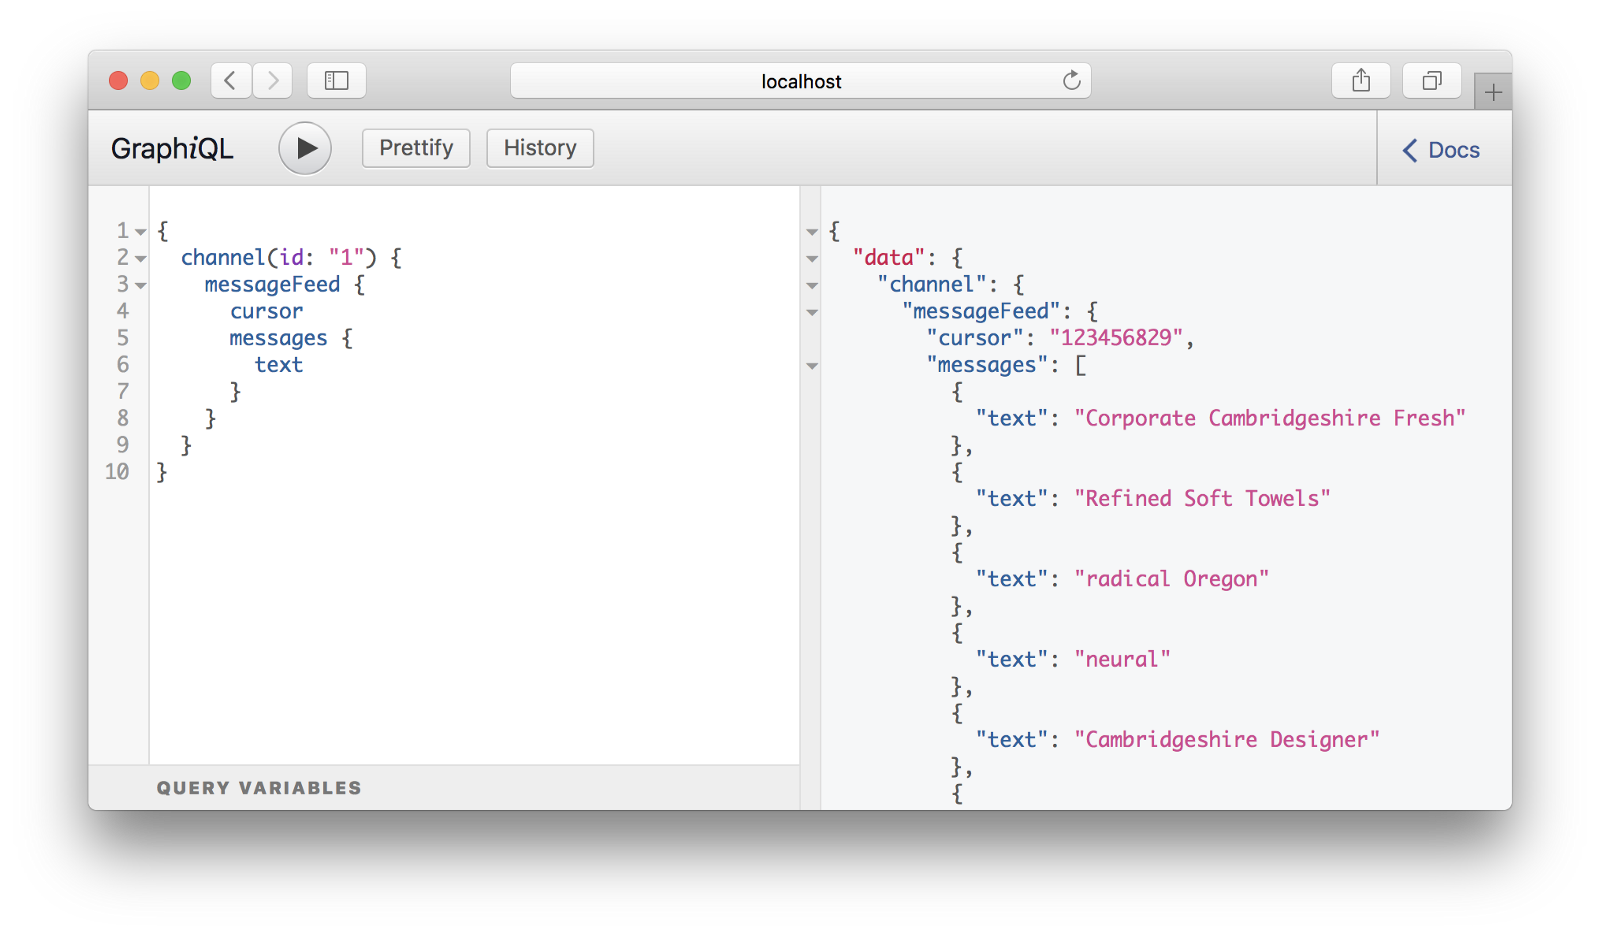This screenshot has width=1600, height=936.
Task: Click the Prettify button
Action: [416, 148]
